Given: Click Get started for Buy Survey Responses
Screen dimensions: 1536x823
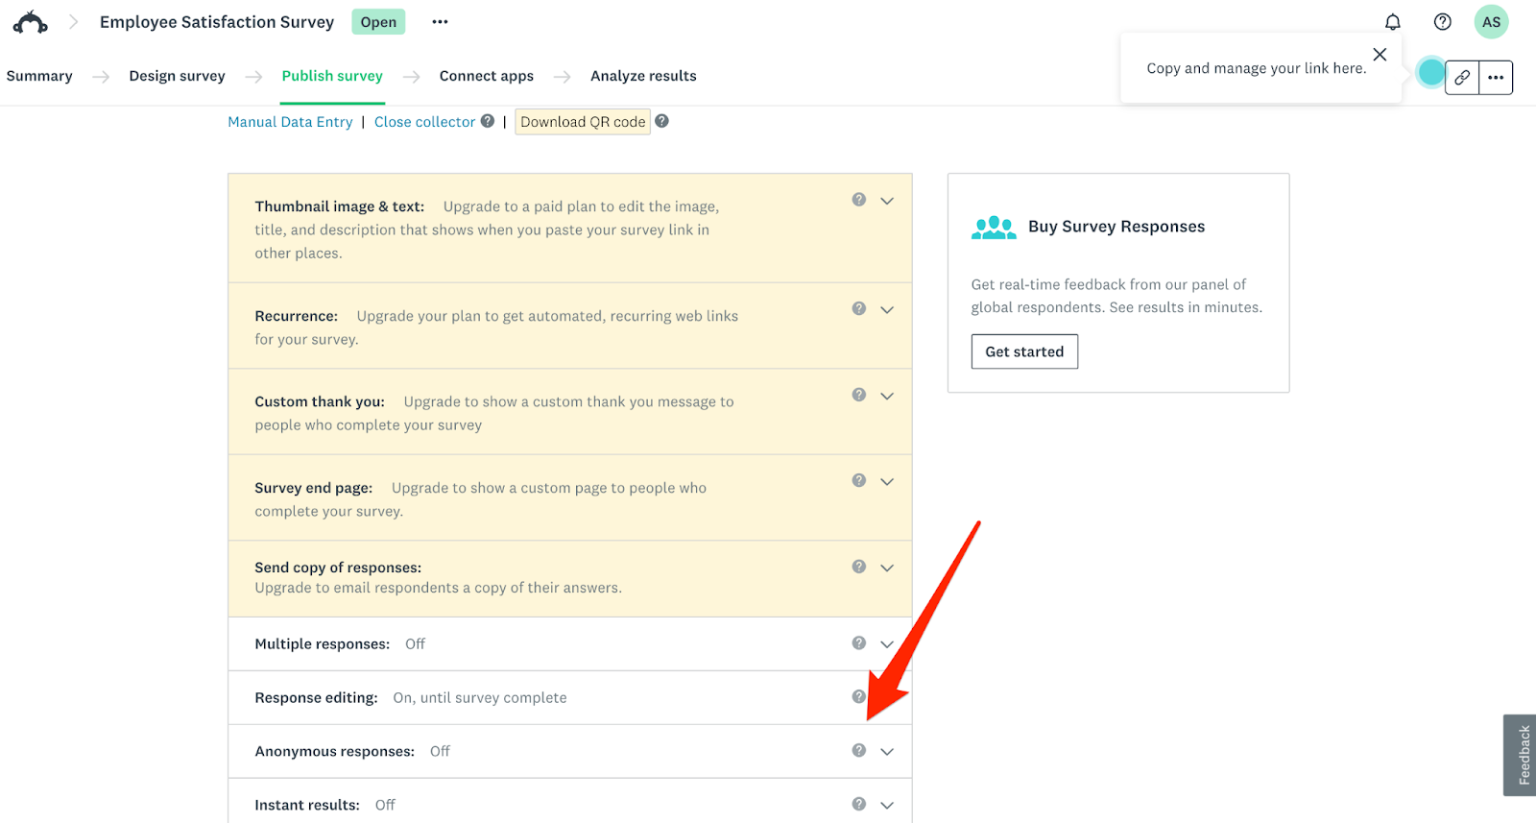Looking at the screenshot, I should 1025,352.
